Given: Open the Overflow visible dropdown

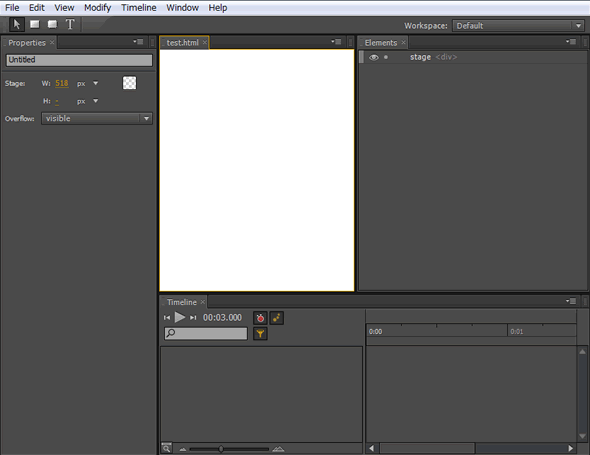Looking at the screenshot, I should click(97, 119).
